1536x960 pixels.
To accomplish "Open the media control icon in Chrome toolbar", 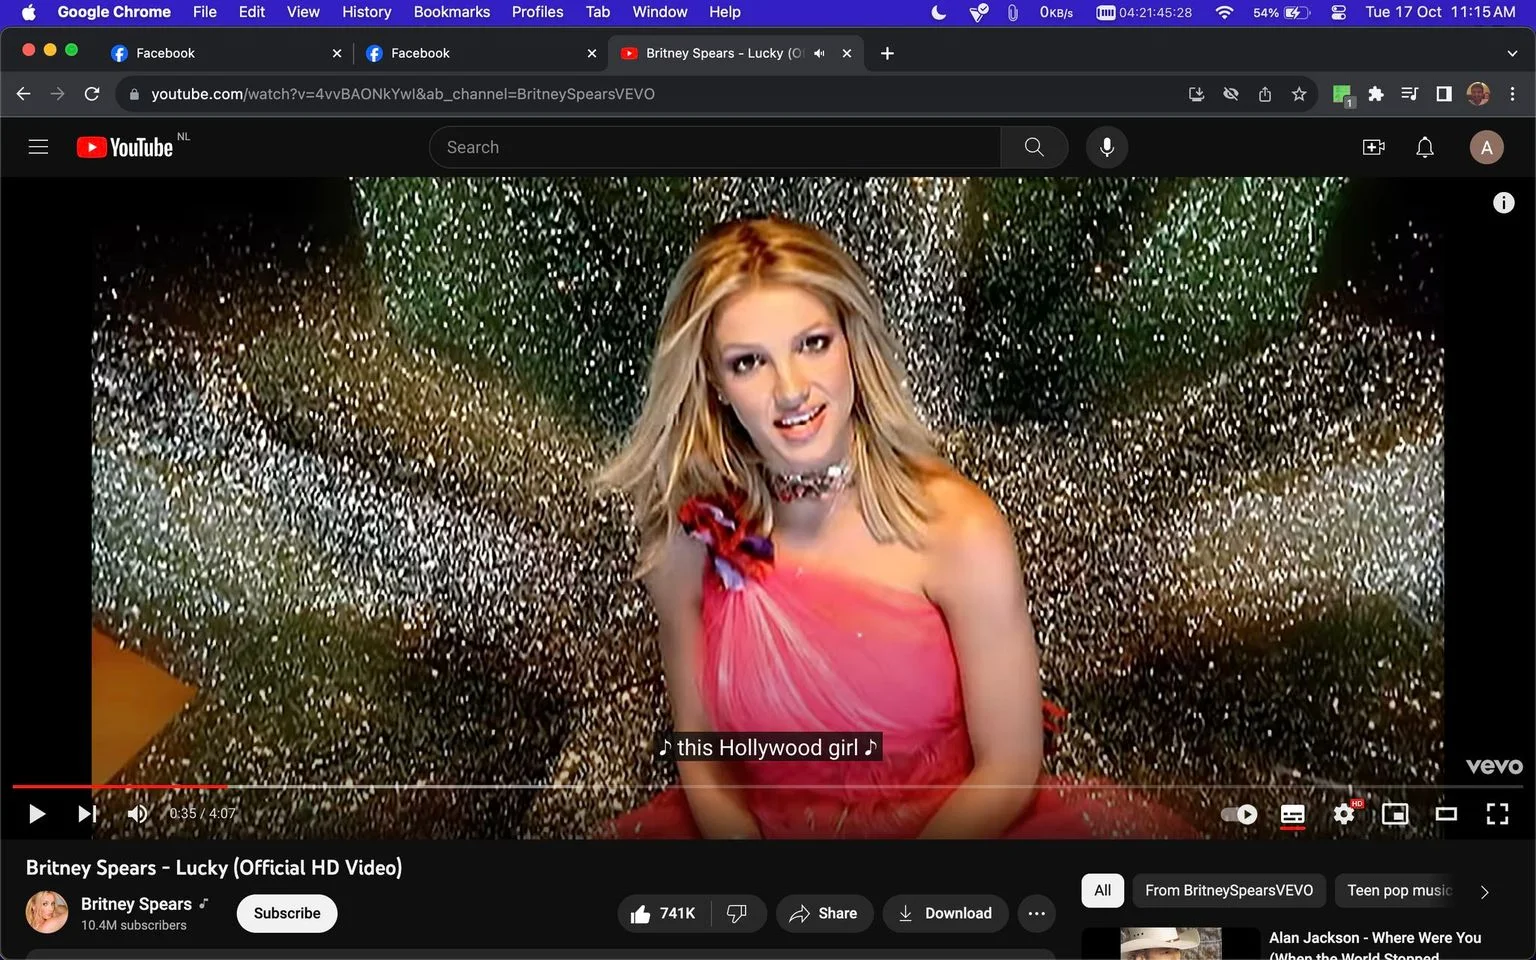I will coord(1410,94).
